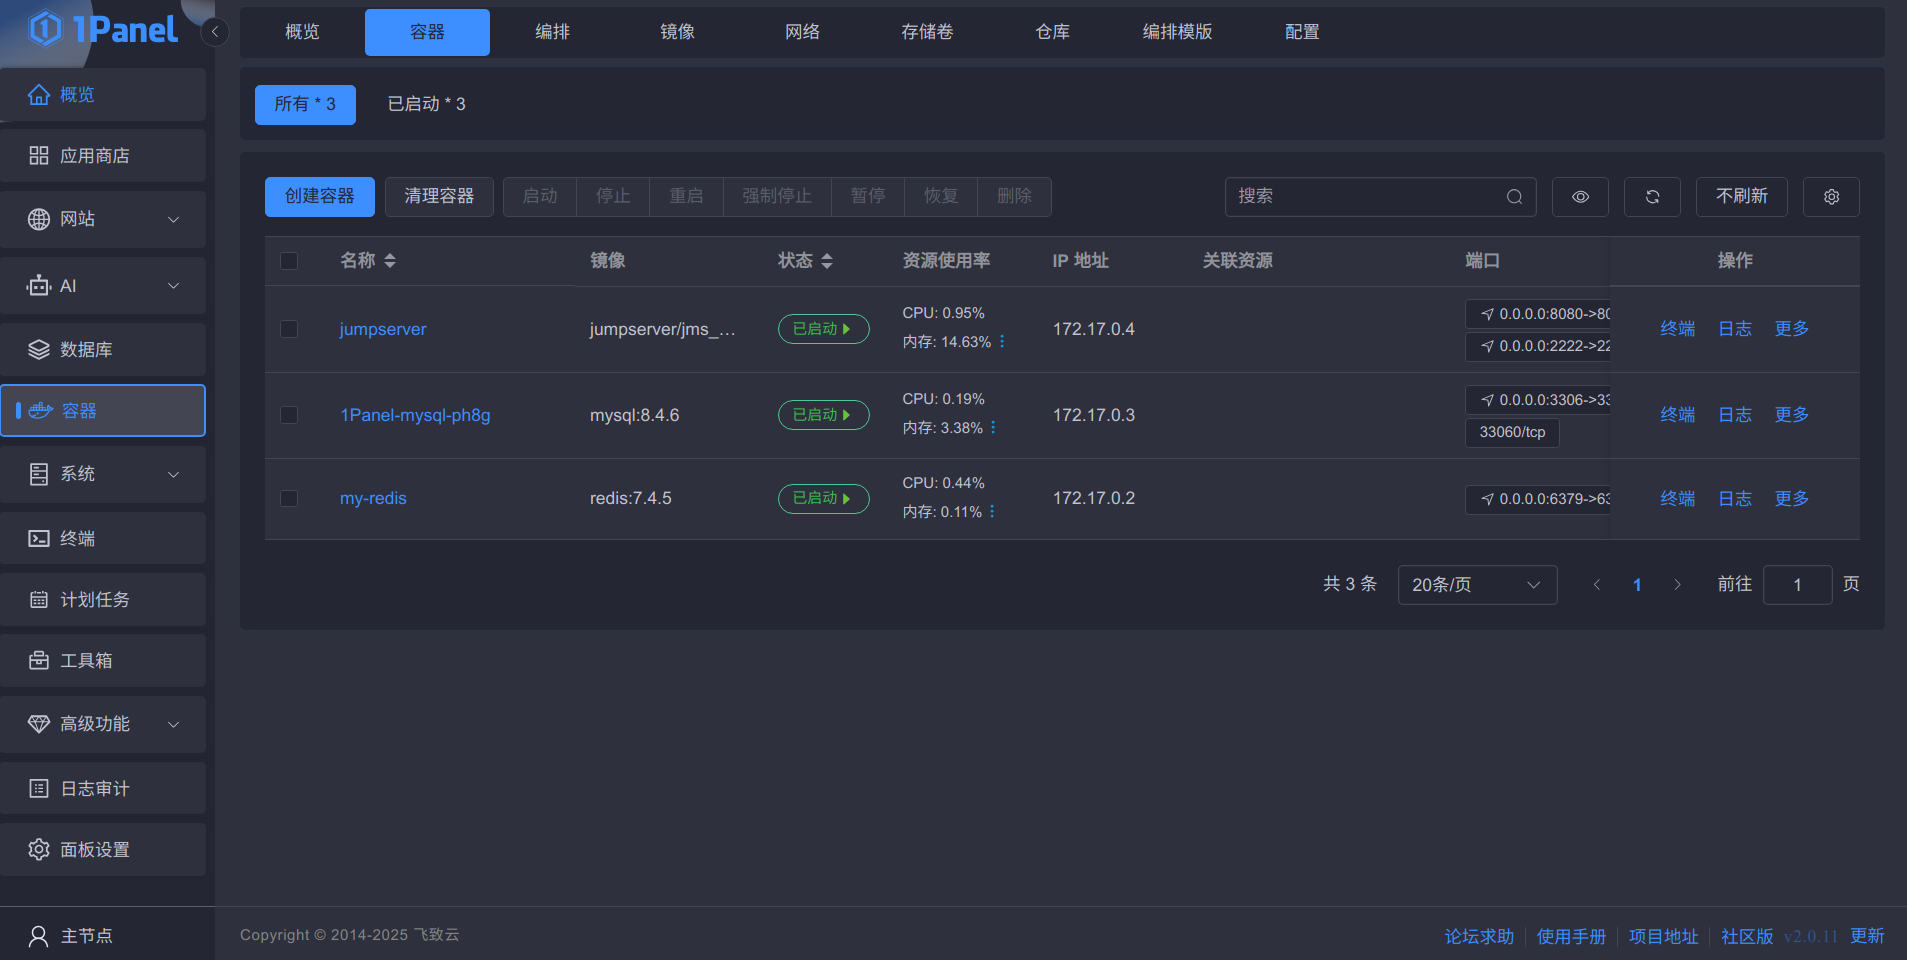
Task: Open the 20条/页 page size dropdown
Action: coord(1477,585)
